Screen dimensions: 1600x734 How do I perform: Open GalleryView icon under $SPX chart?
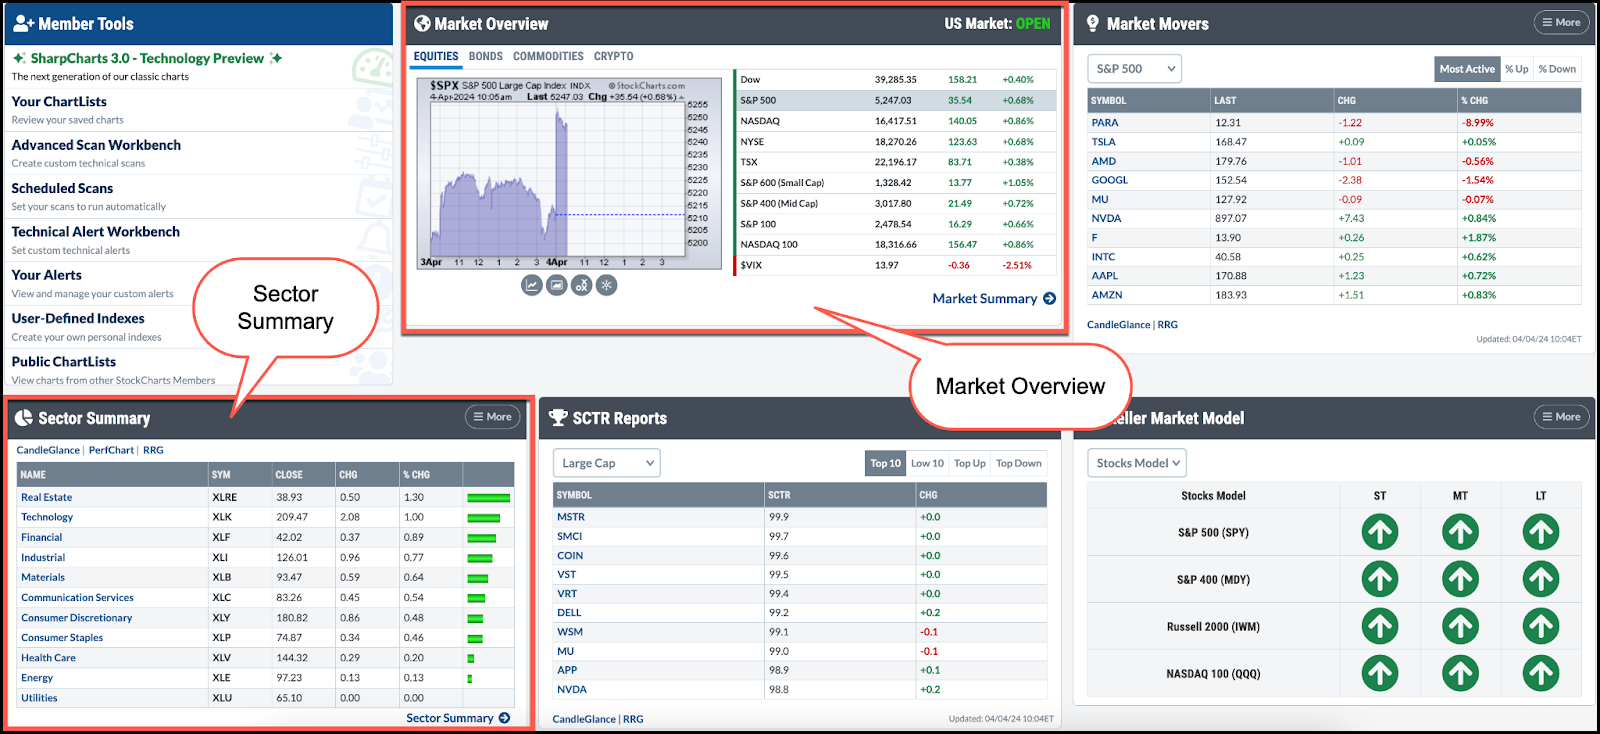[557, 285]
